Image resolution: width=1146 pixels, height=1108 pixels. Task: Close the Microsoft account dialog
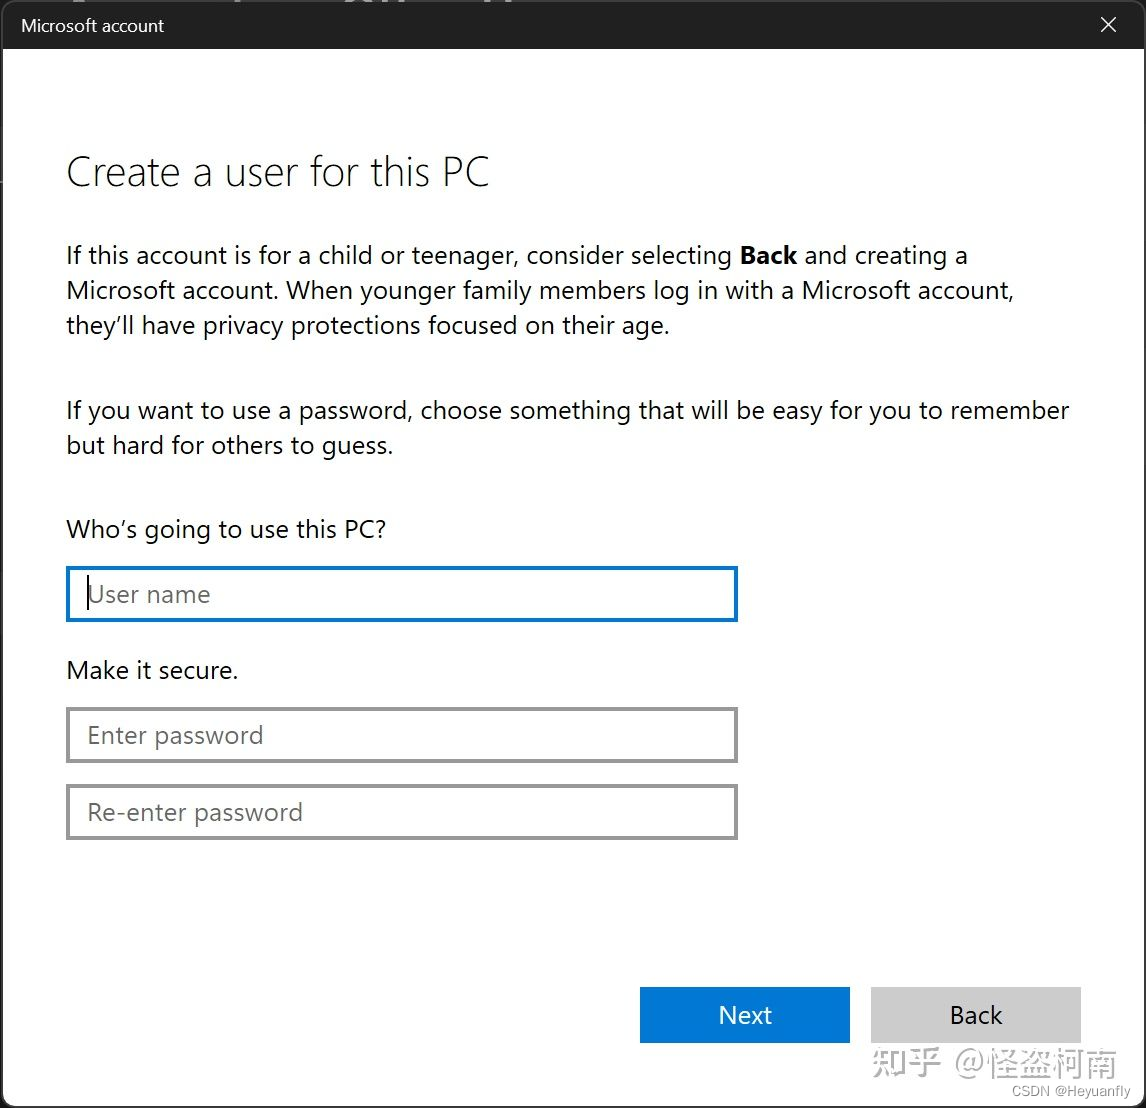1108,25
